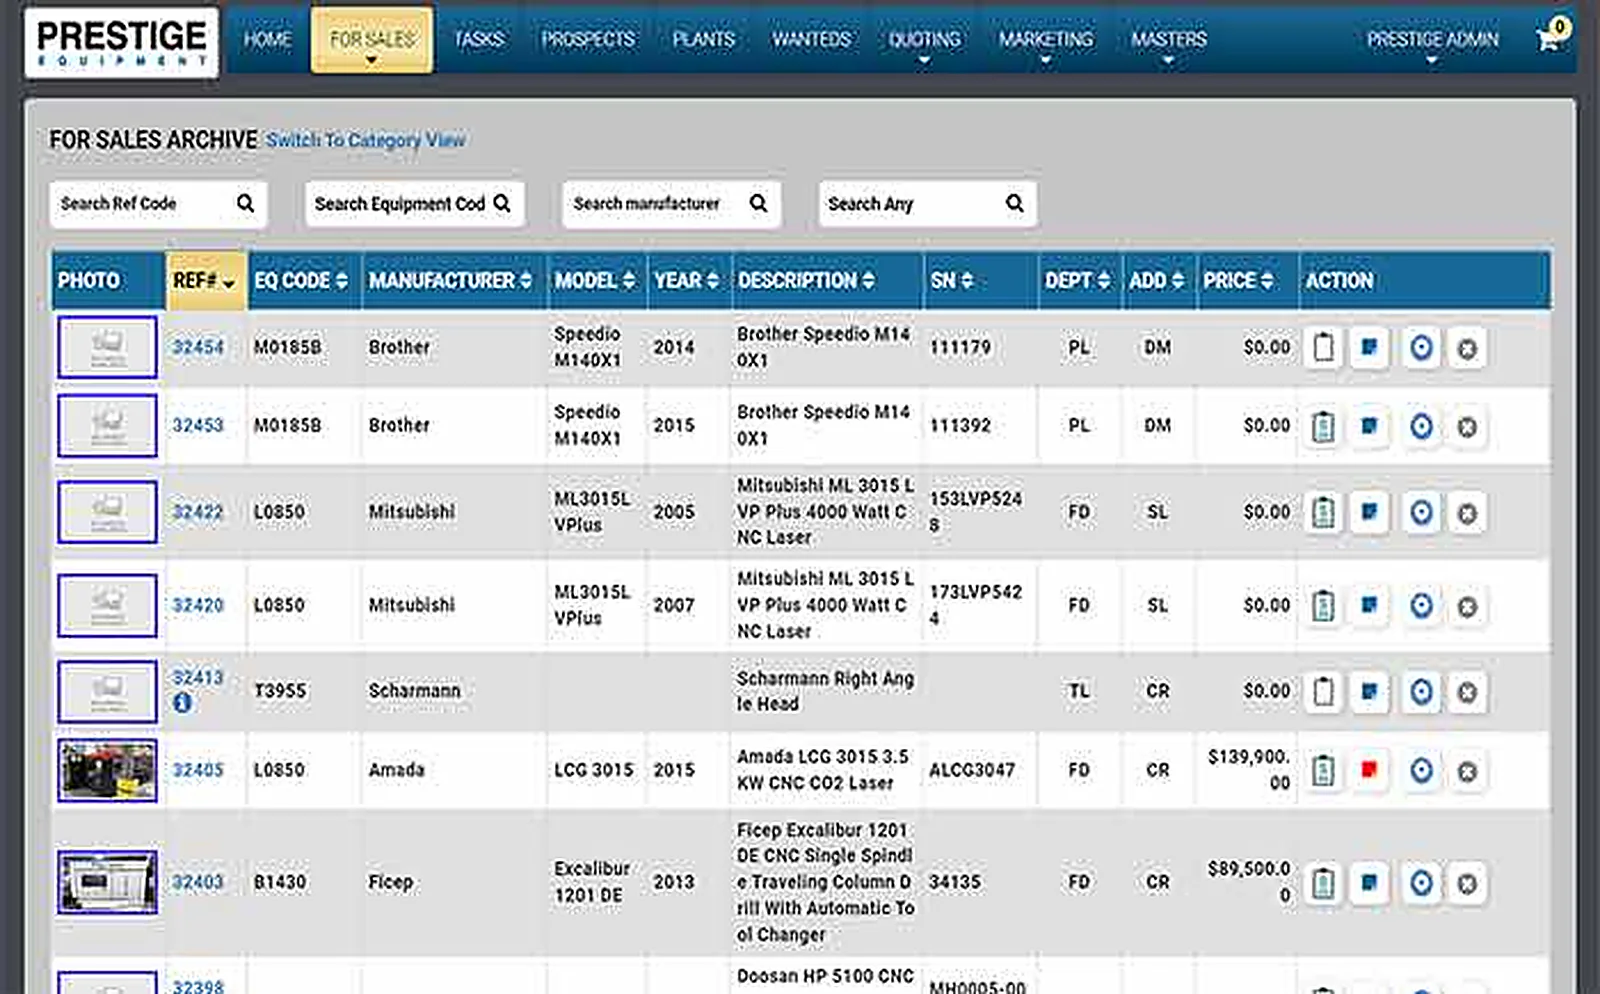
Task: Sort table by Year column
Action: tap(686, 281)
